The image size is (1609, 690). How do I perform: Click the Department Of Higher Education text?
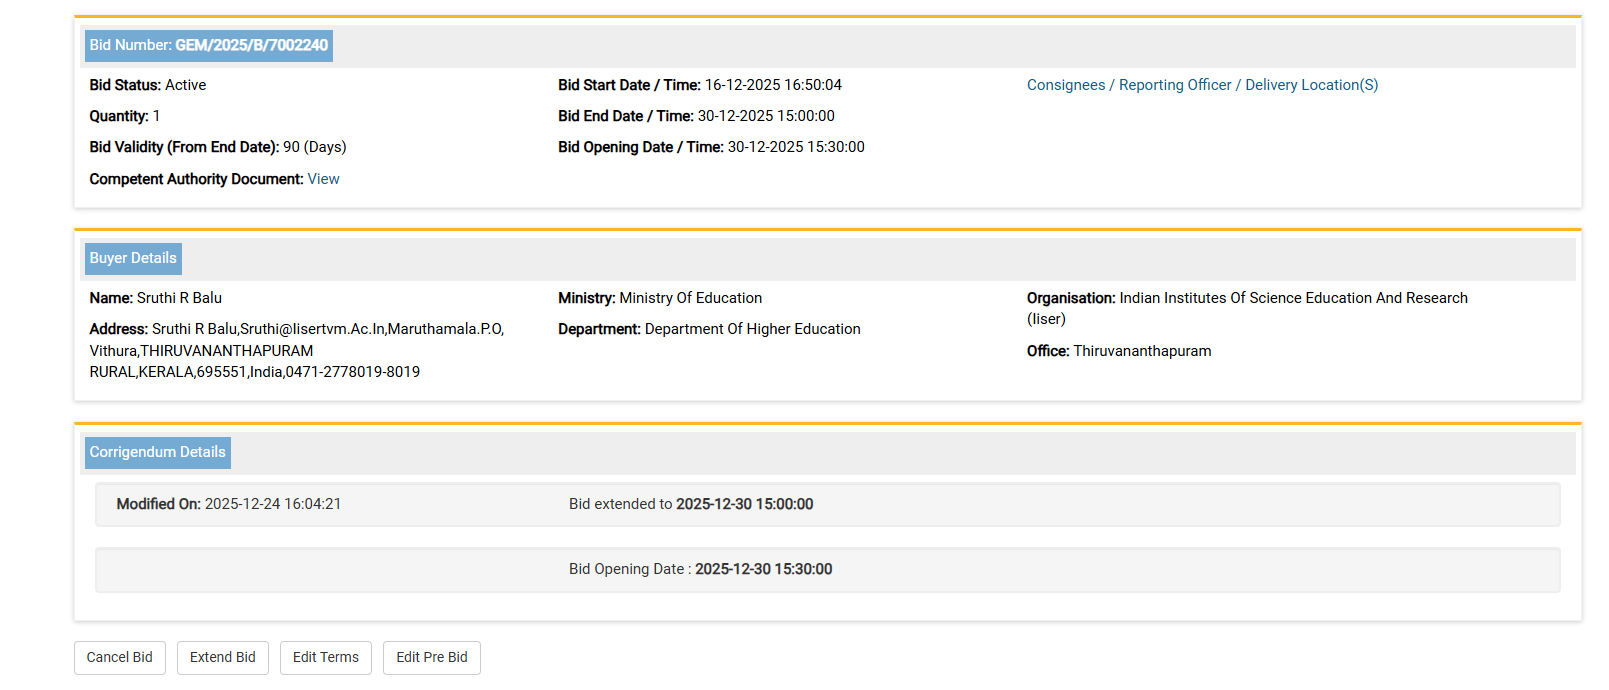click(752, 329)
